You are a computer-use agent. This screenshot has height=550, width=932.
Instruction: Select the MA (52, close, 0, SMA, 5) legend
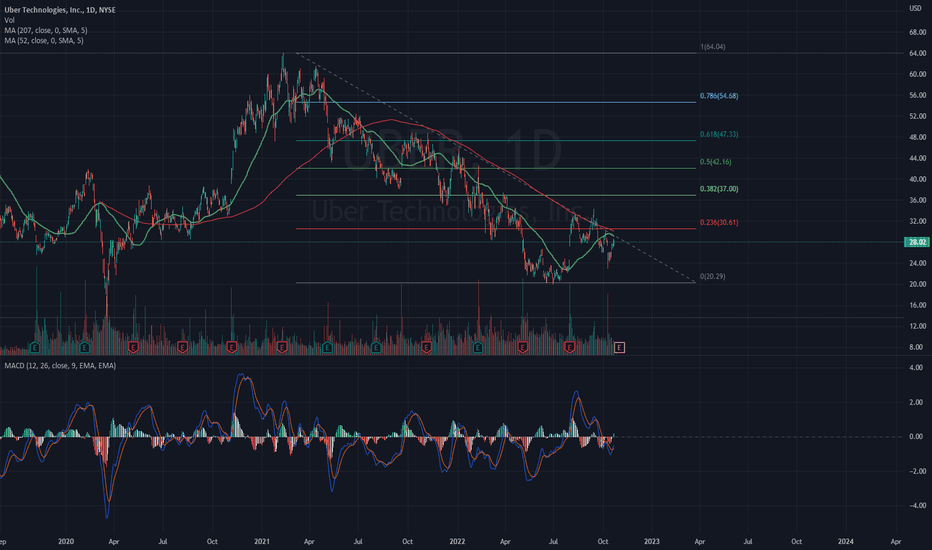(44, 40)
